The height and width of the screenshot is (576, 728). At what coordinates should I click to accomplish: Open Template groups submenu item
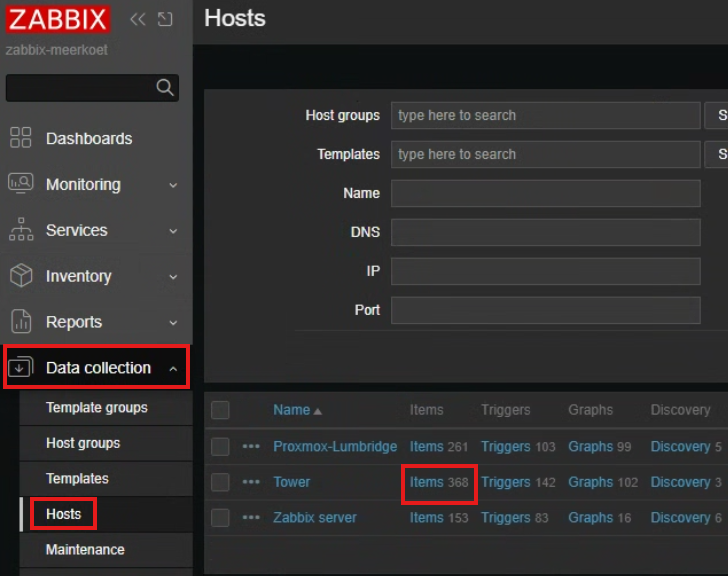pos(97,408)
